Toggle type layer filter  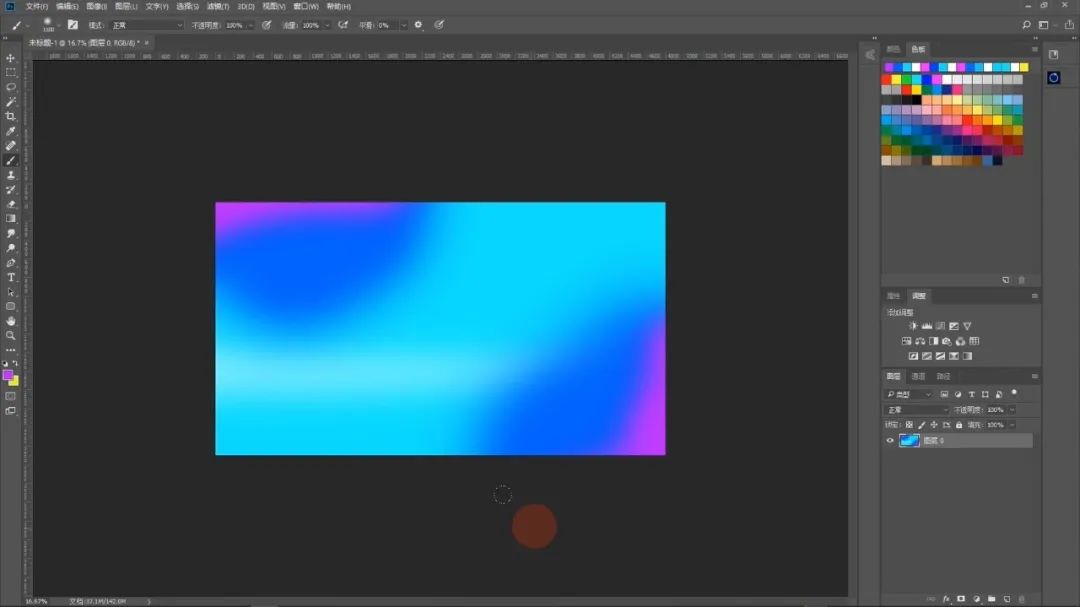(x=972, y=395)
